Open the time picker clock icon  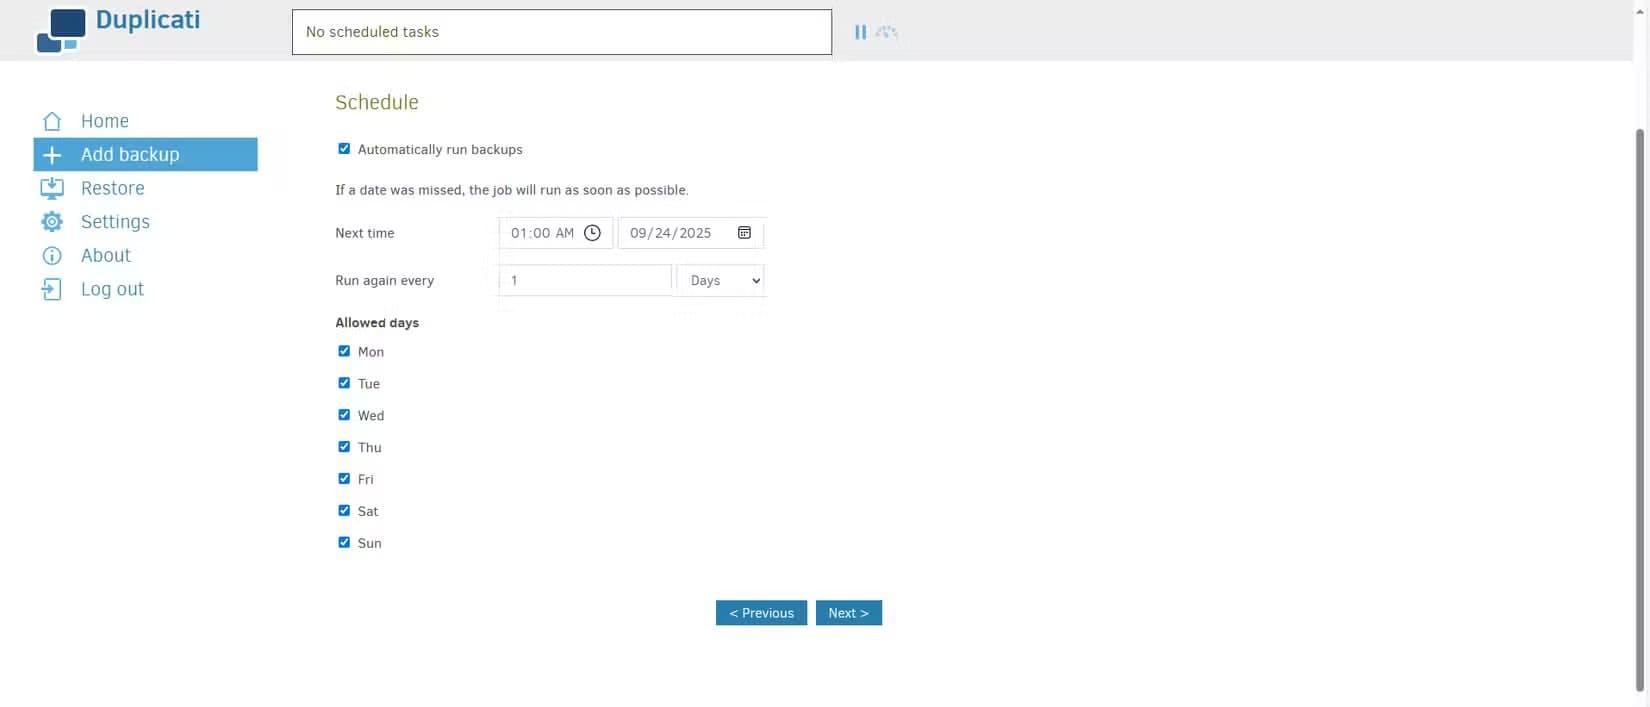(592, 233)
